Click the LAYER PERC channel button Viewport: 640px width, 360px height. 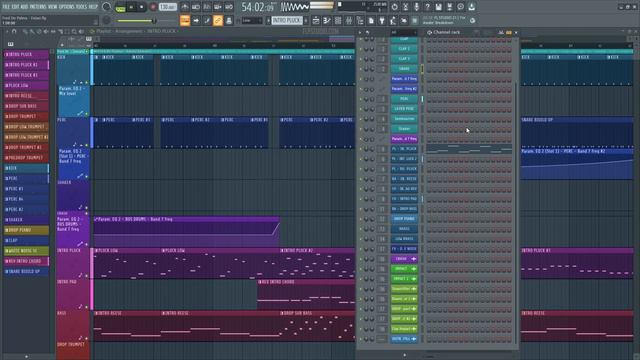coord(404,109)
